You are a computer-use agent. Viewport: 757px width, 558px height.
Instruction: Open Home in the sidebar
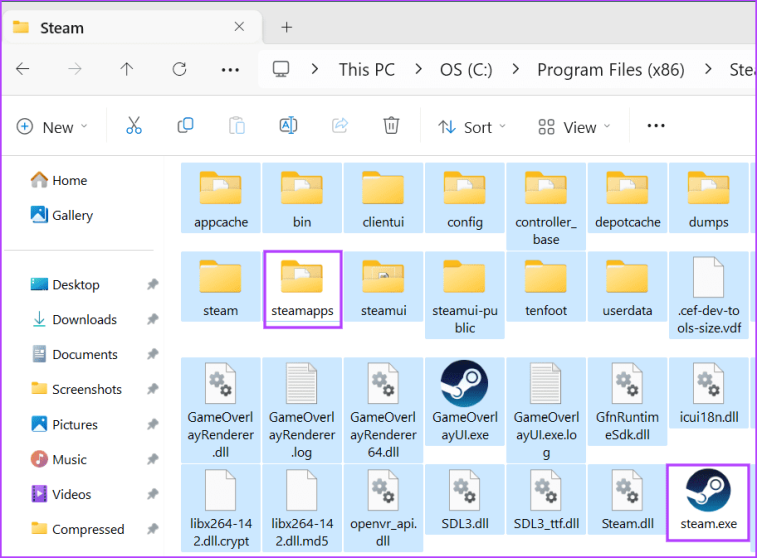click(59, 180)
